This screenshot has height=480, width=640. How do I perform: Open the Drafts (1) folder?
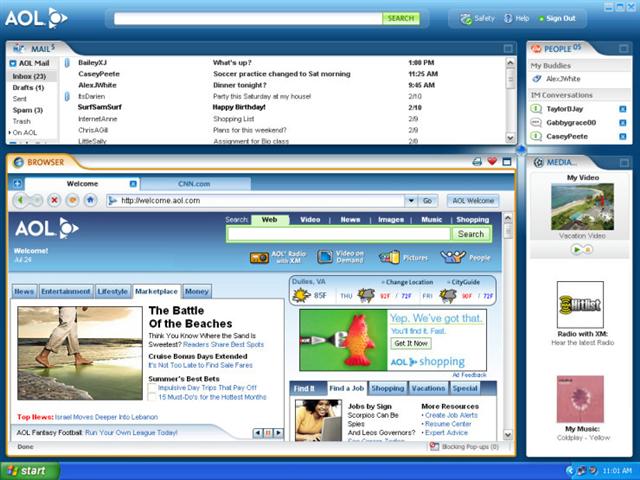pyautogui.click(x=28, y=88)
